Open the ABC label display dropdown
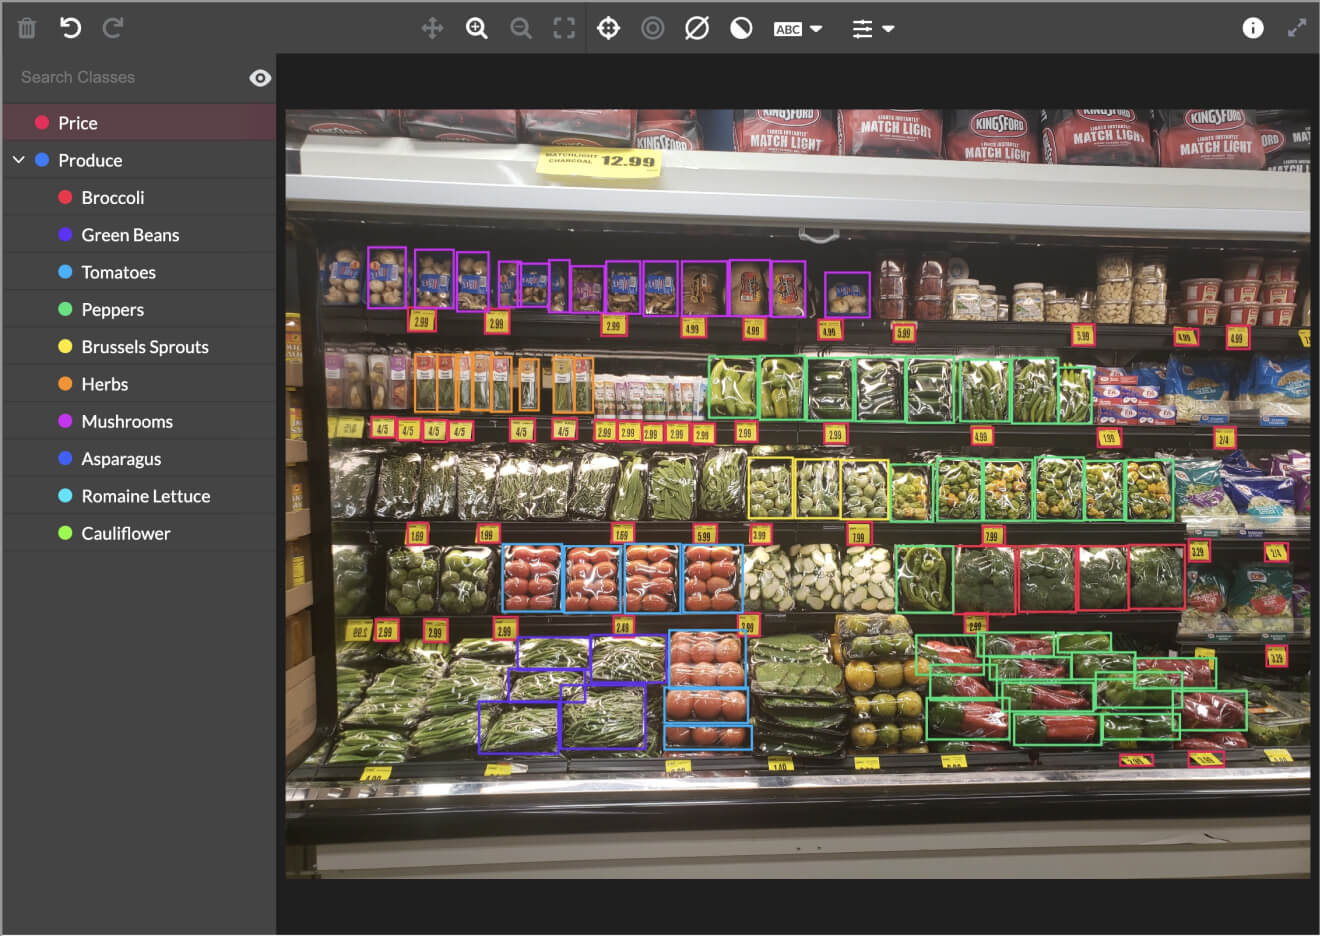Image resolution: width=1320 pixels, height=936 pixels. (x=798, y=29)
